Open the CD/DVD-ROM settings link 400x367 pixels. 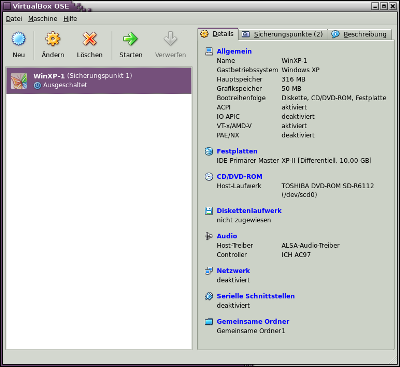[x=239, y=177]
